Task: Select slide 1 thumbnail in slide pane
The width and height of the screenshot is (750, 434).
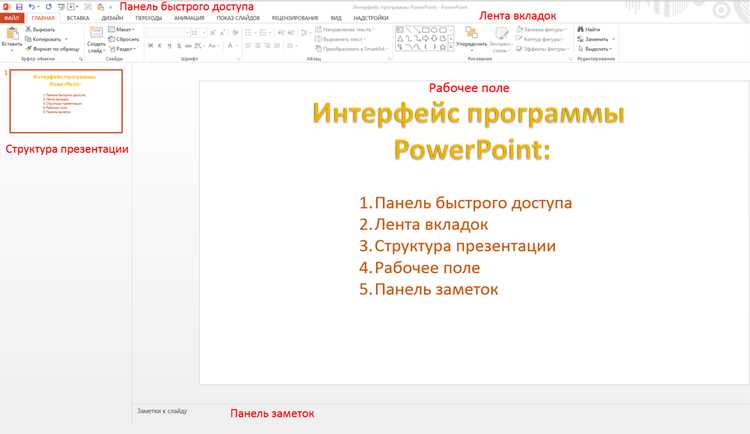Action: pyautogui.click(x=66, y=101)
